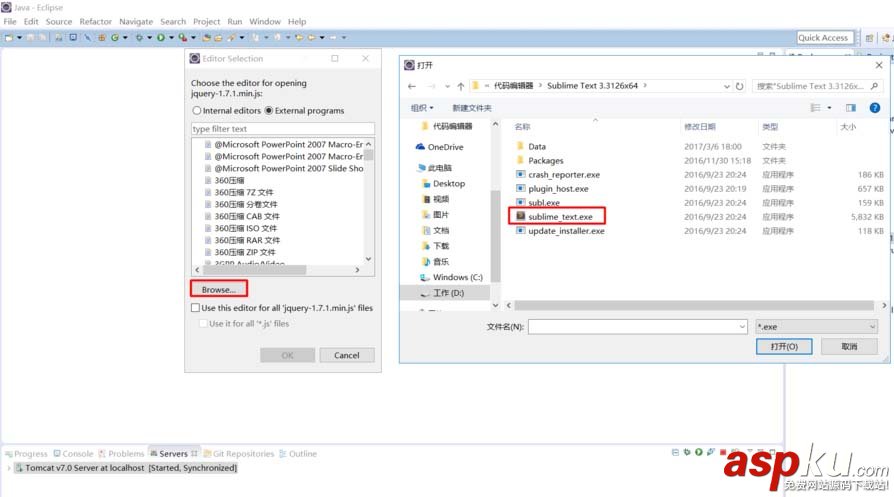
Task: Refresh the file dialog folder listing
Action: 739,86
